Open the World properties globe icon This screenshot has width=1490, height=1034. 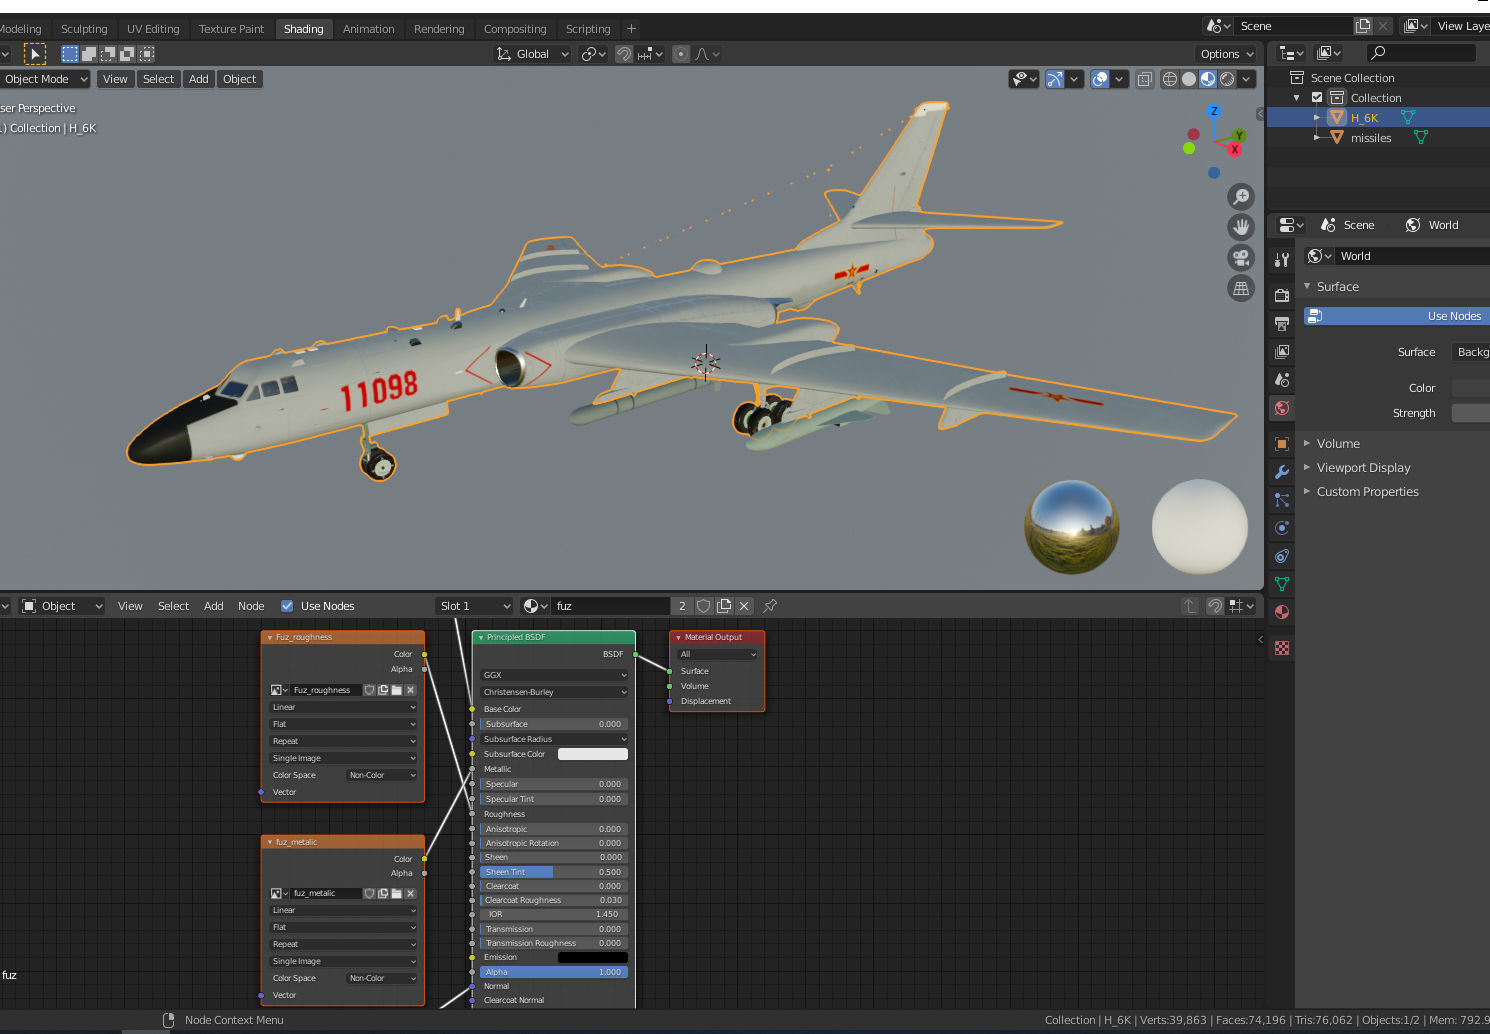(1282, 407)
